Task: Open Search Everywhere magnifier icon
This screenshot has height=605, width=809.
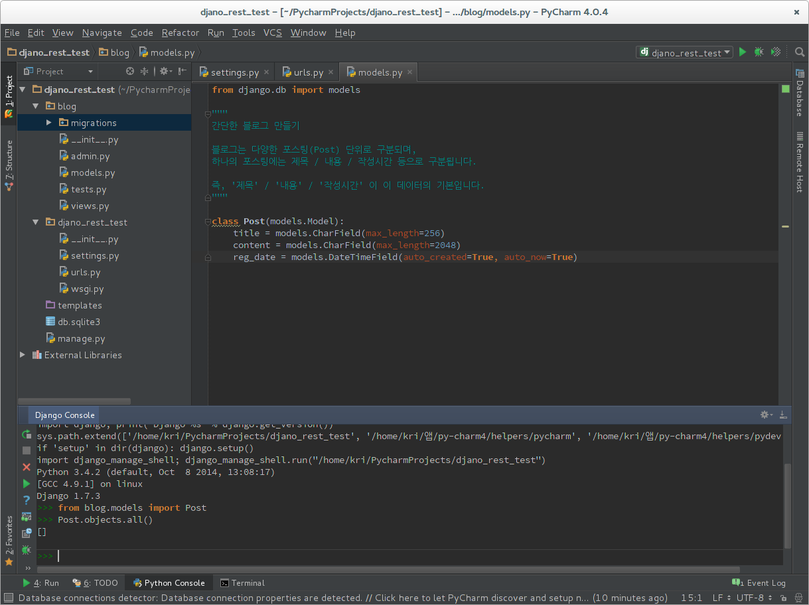Action: tap(799, 52)
